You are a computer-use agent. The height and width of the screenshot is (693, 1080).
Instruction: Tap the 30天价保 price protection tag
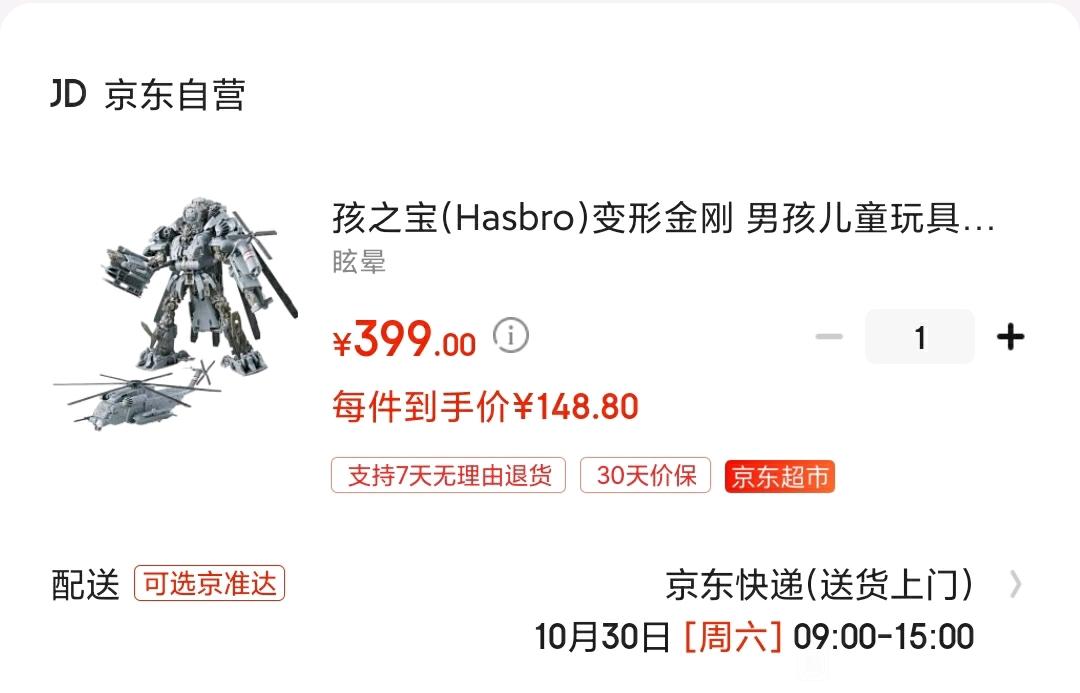[645, 475]
